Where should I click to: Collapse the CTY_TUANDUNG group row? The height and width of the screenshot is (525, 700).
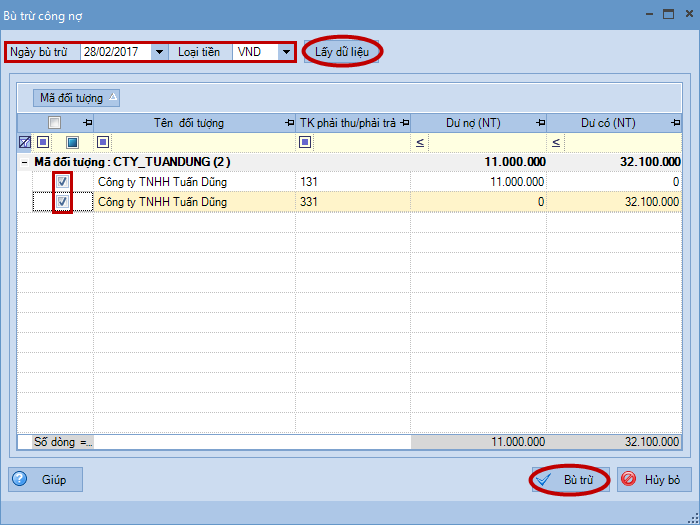(x=24, y=162)
